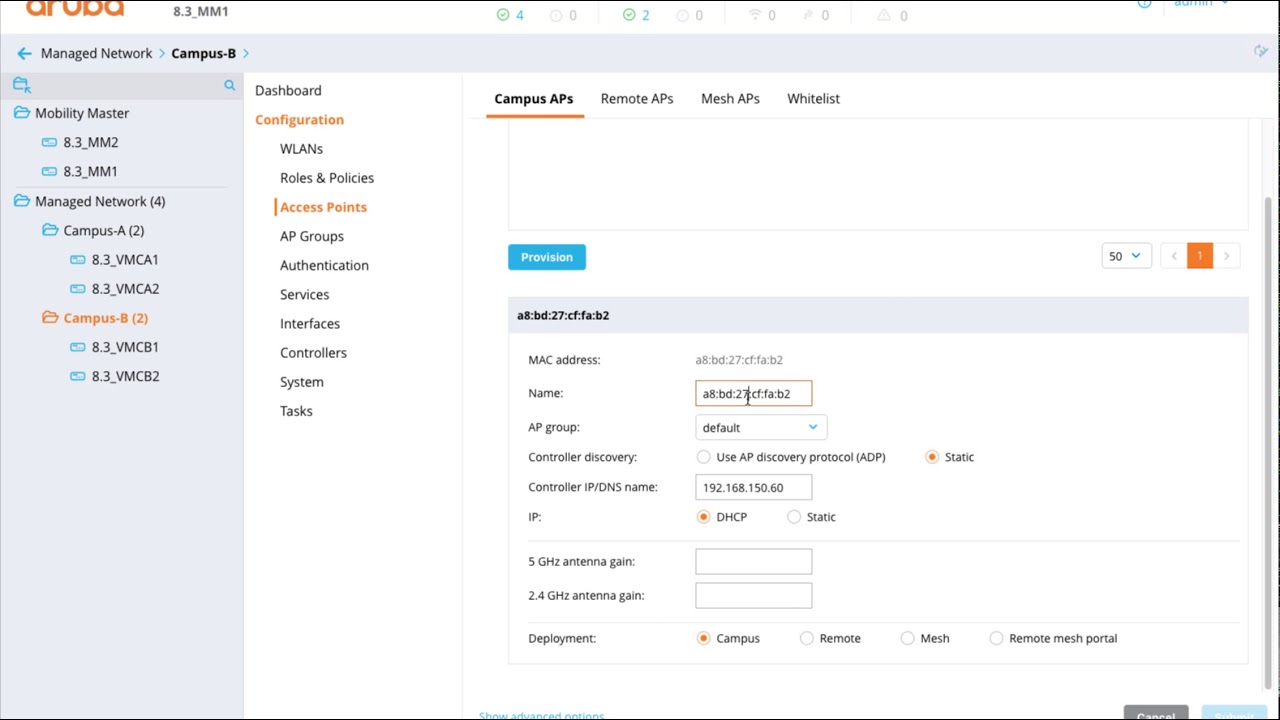Image resolution: width=1280 pixels, height=720 pixels.
Task: Click the search magnifier in the network tree
Action: coord(230,86)
